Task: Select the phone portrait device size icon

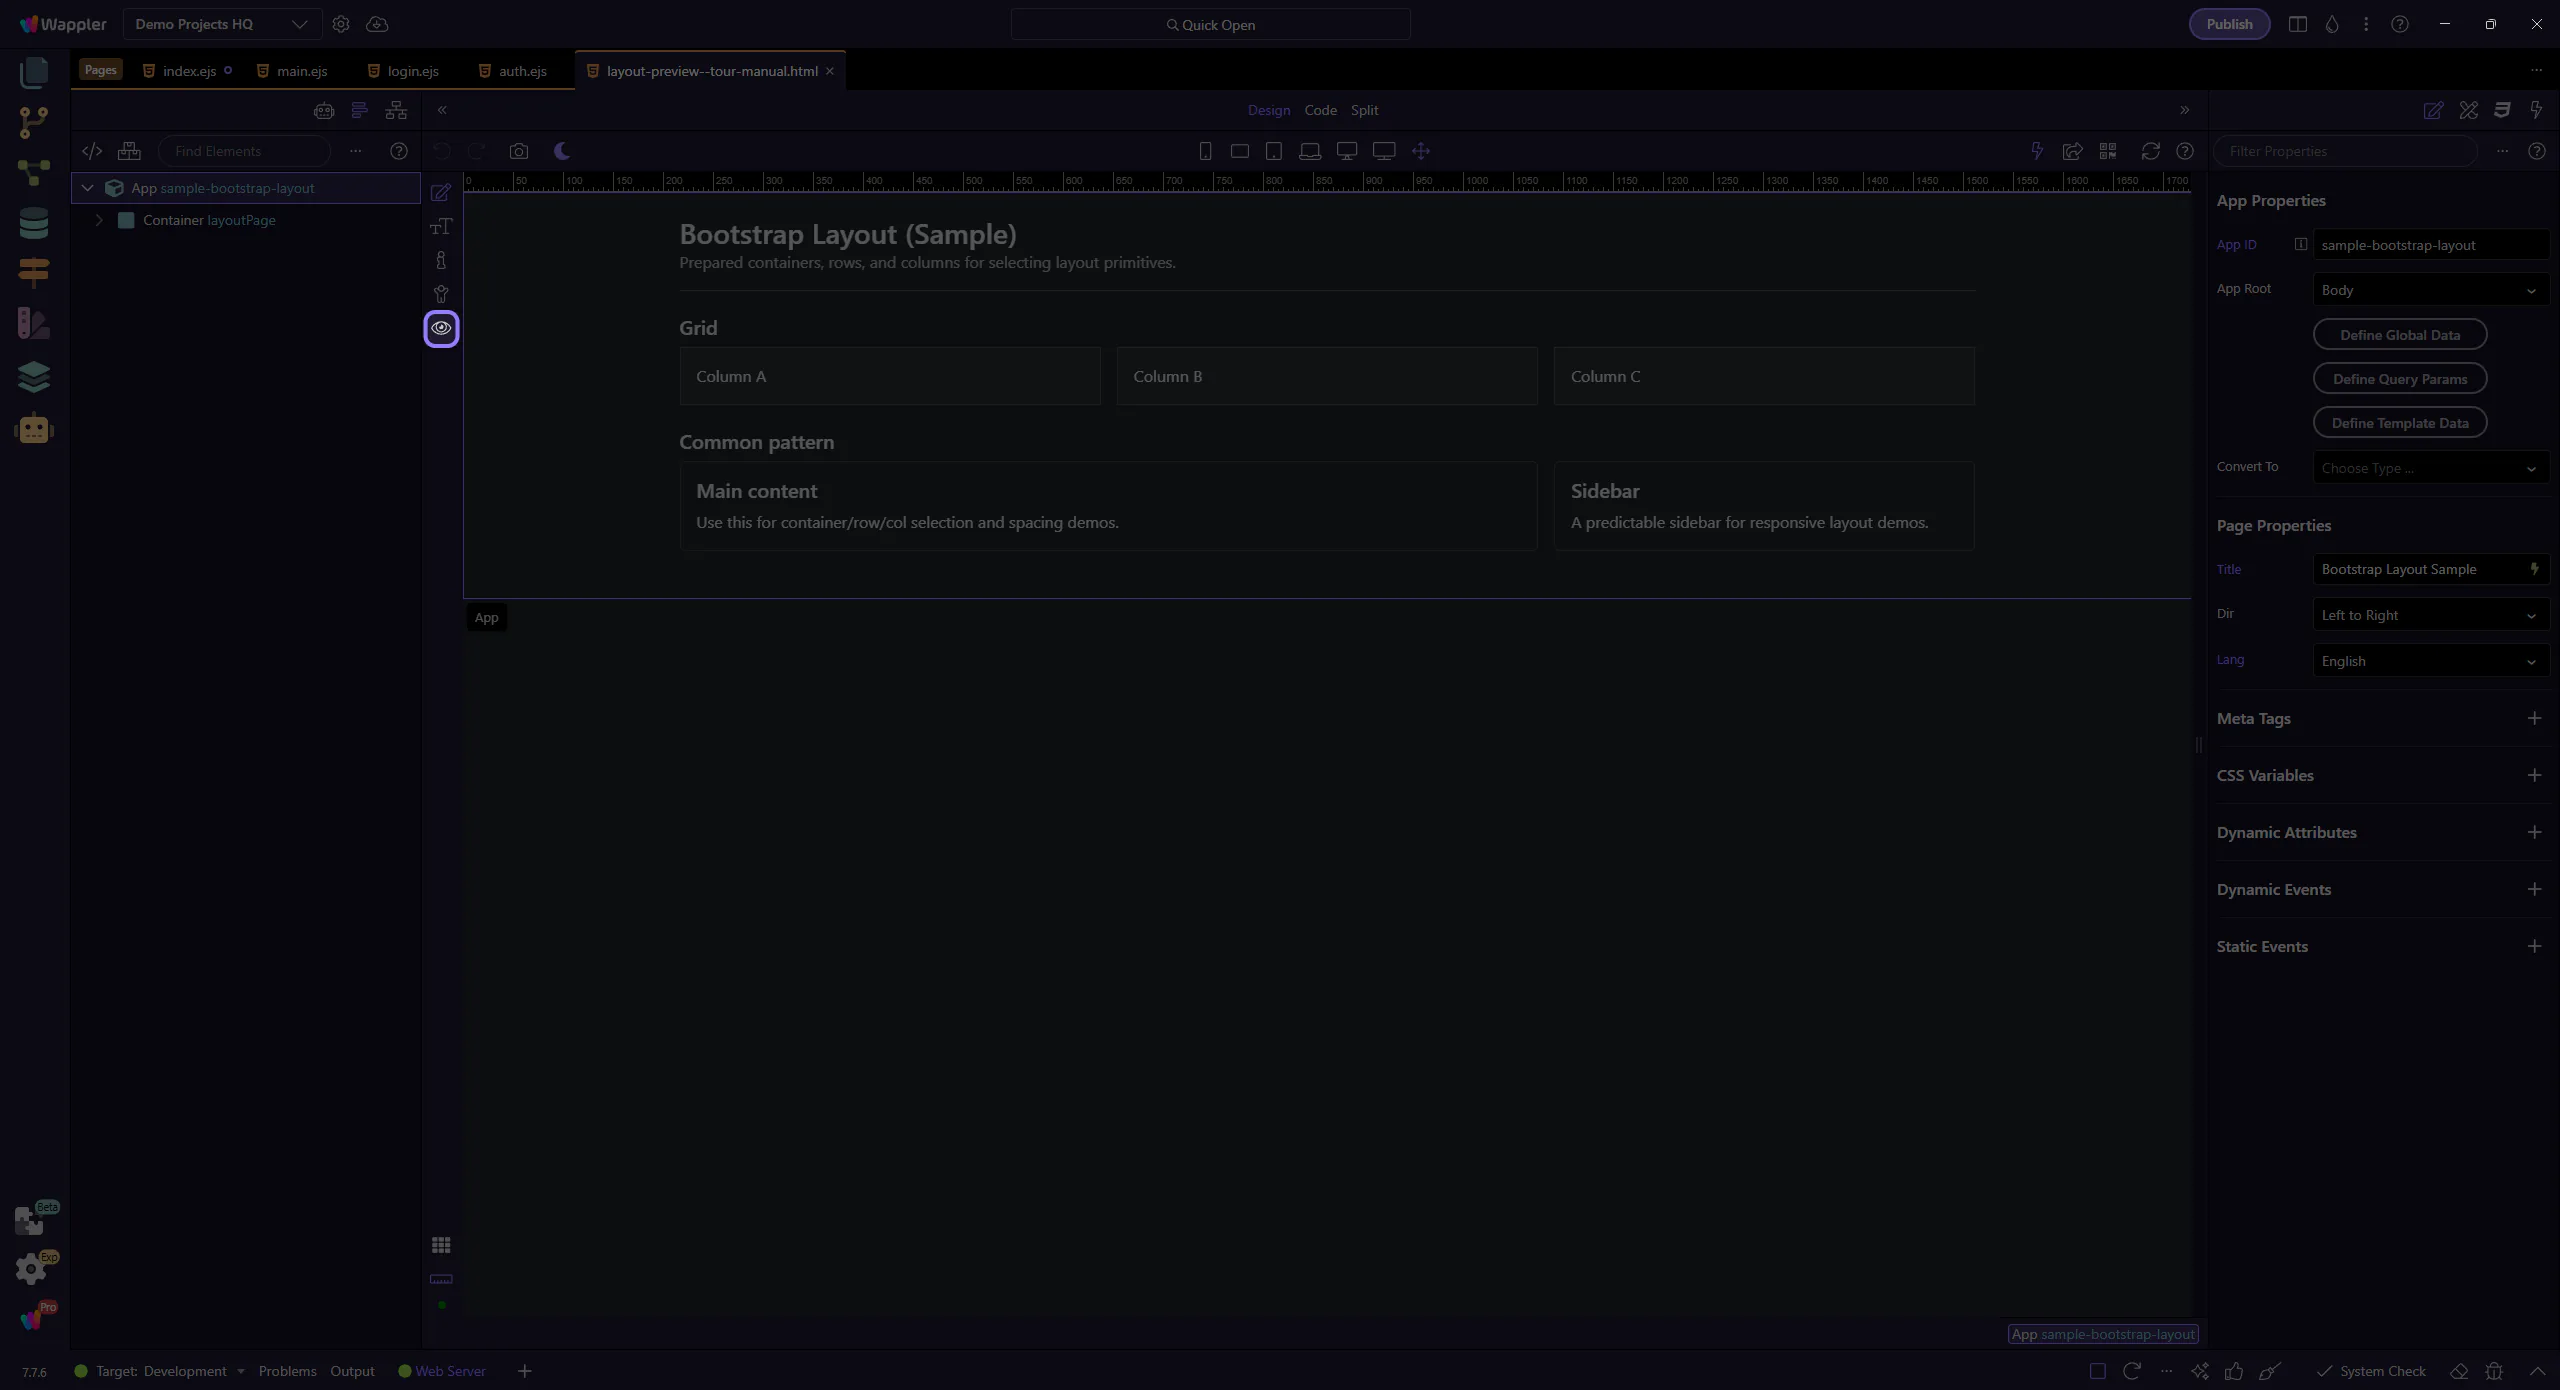Action: [1205, 151]
